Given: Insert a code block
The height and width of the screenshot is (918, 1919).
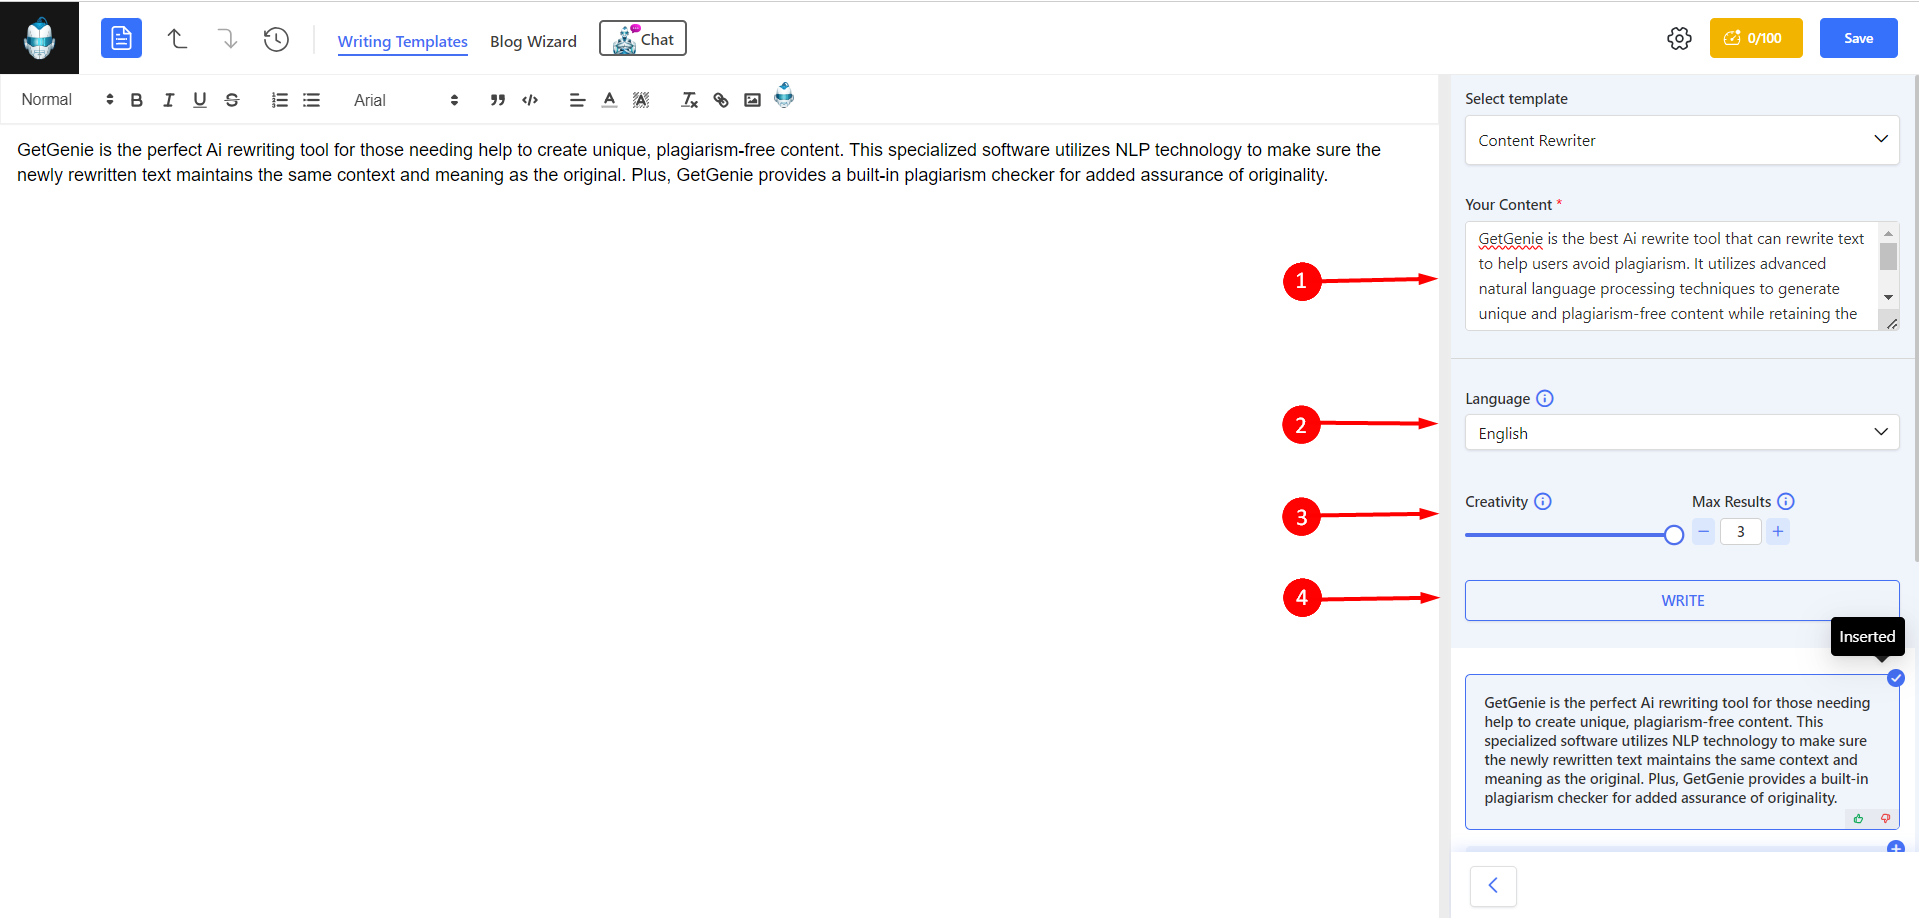Looking at the screenshot, I should pos(530,100).
